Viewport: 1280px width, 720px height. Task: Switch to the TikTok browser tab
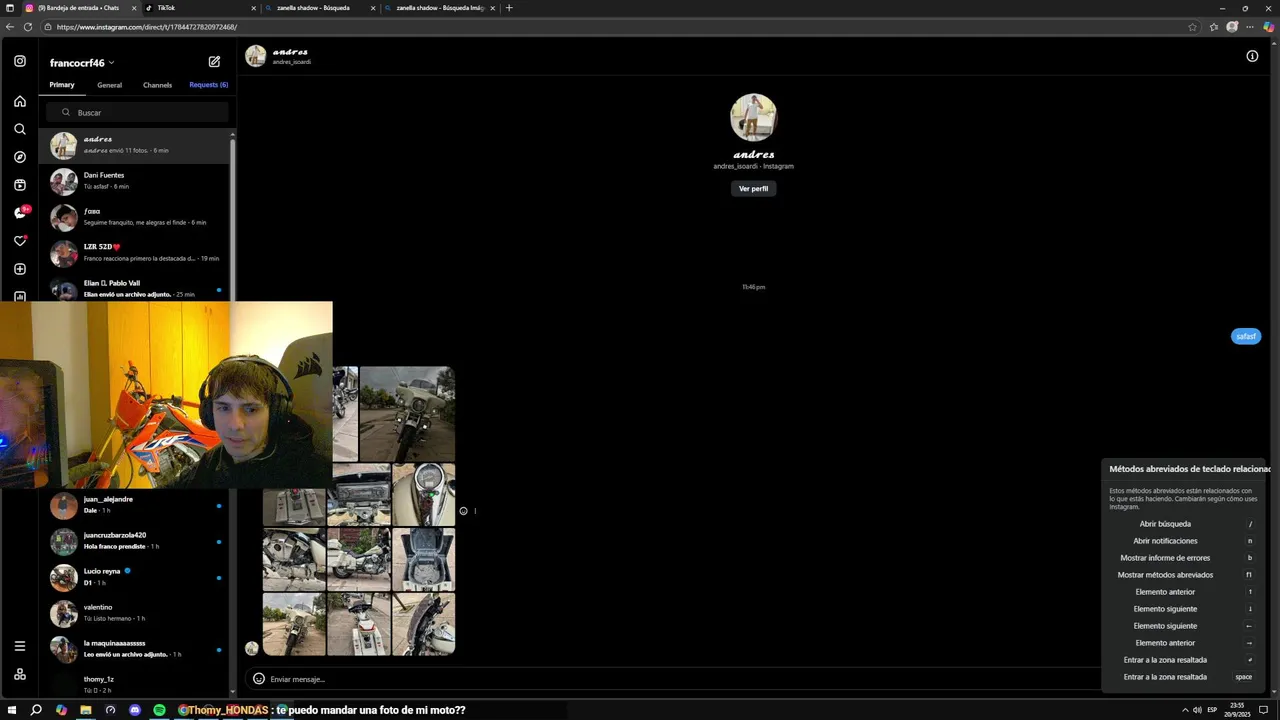pyautogui.click(x=200, y=8)
